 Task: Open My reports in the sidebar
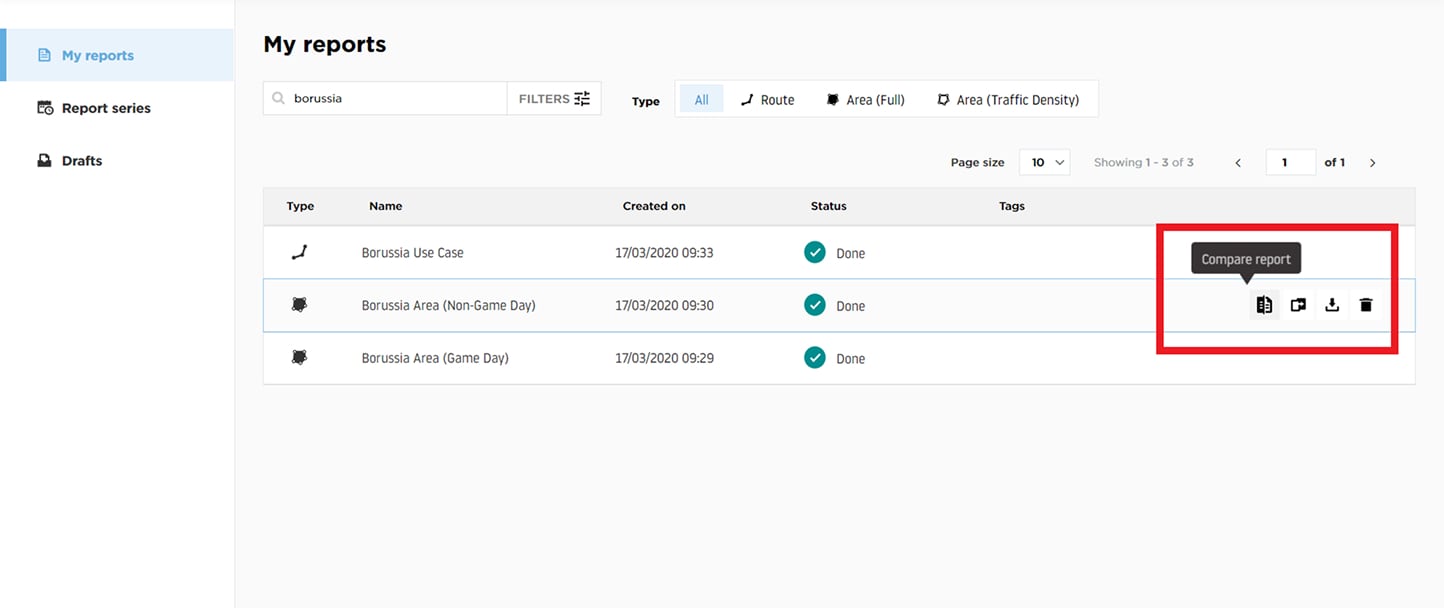pyautogui.click(x=117, y=55)
